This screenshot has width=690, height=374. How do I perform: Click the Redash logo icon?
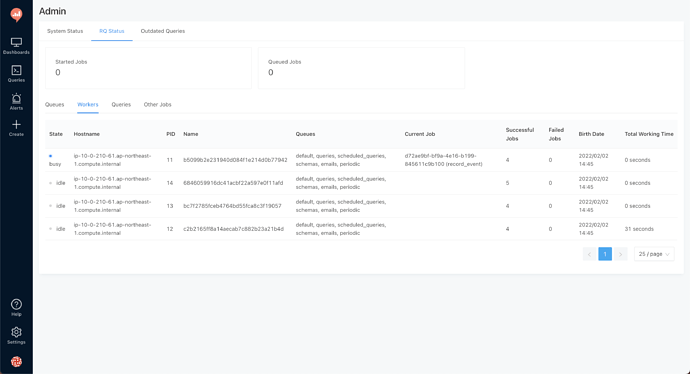[16, 15]
